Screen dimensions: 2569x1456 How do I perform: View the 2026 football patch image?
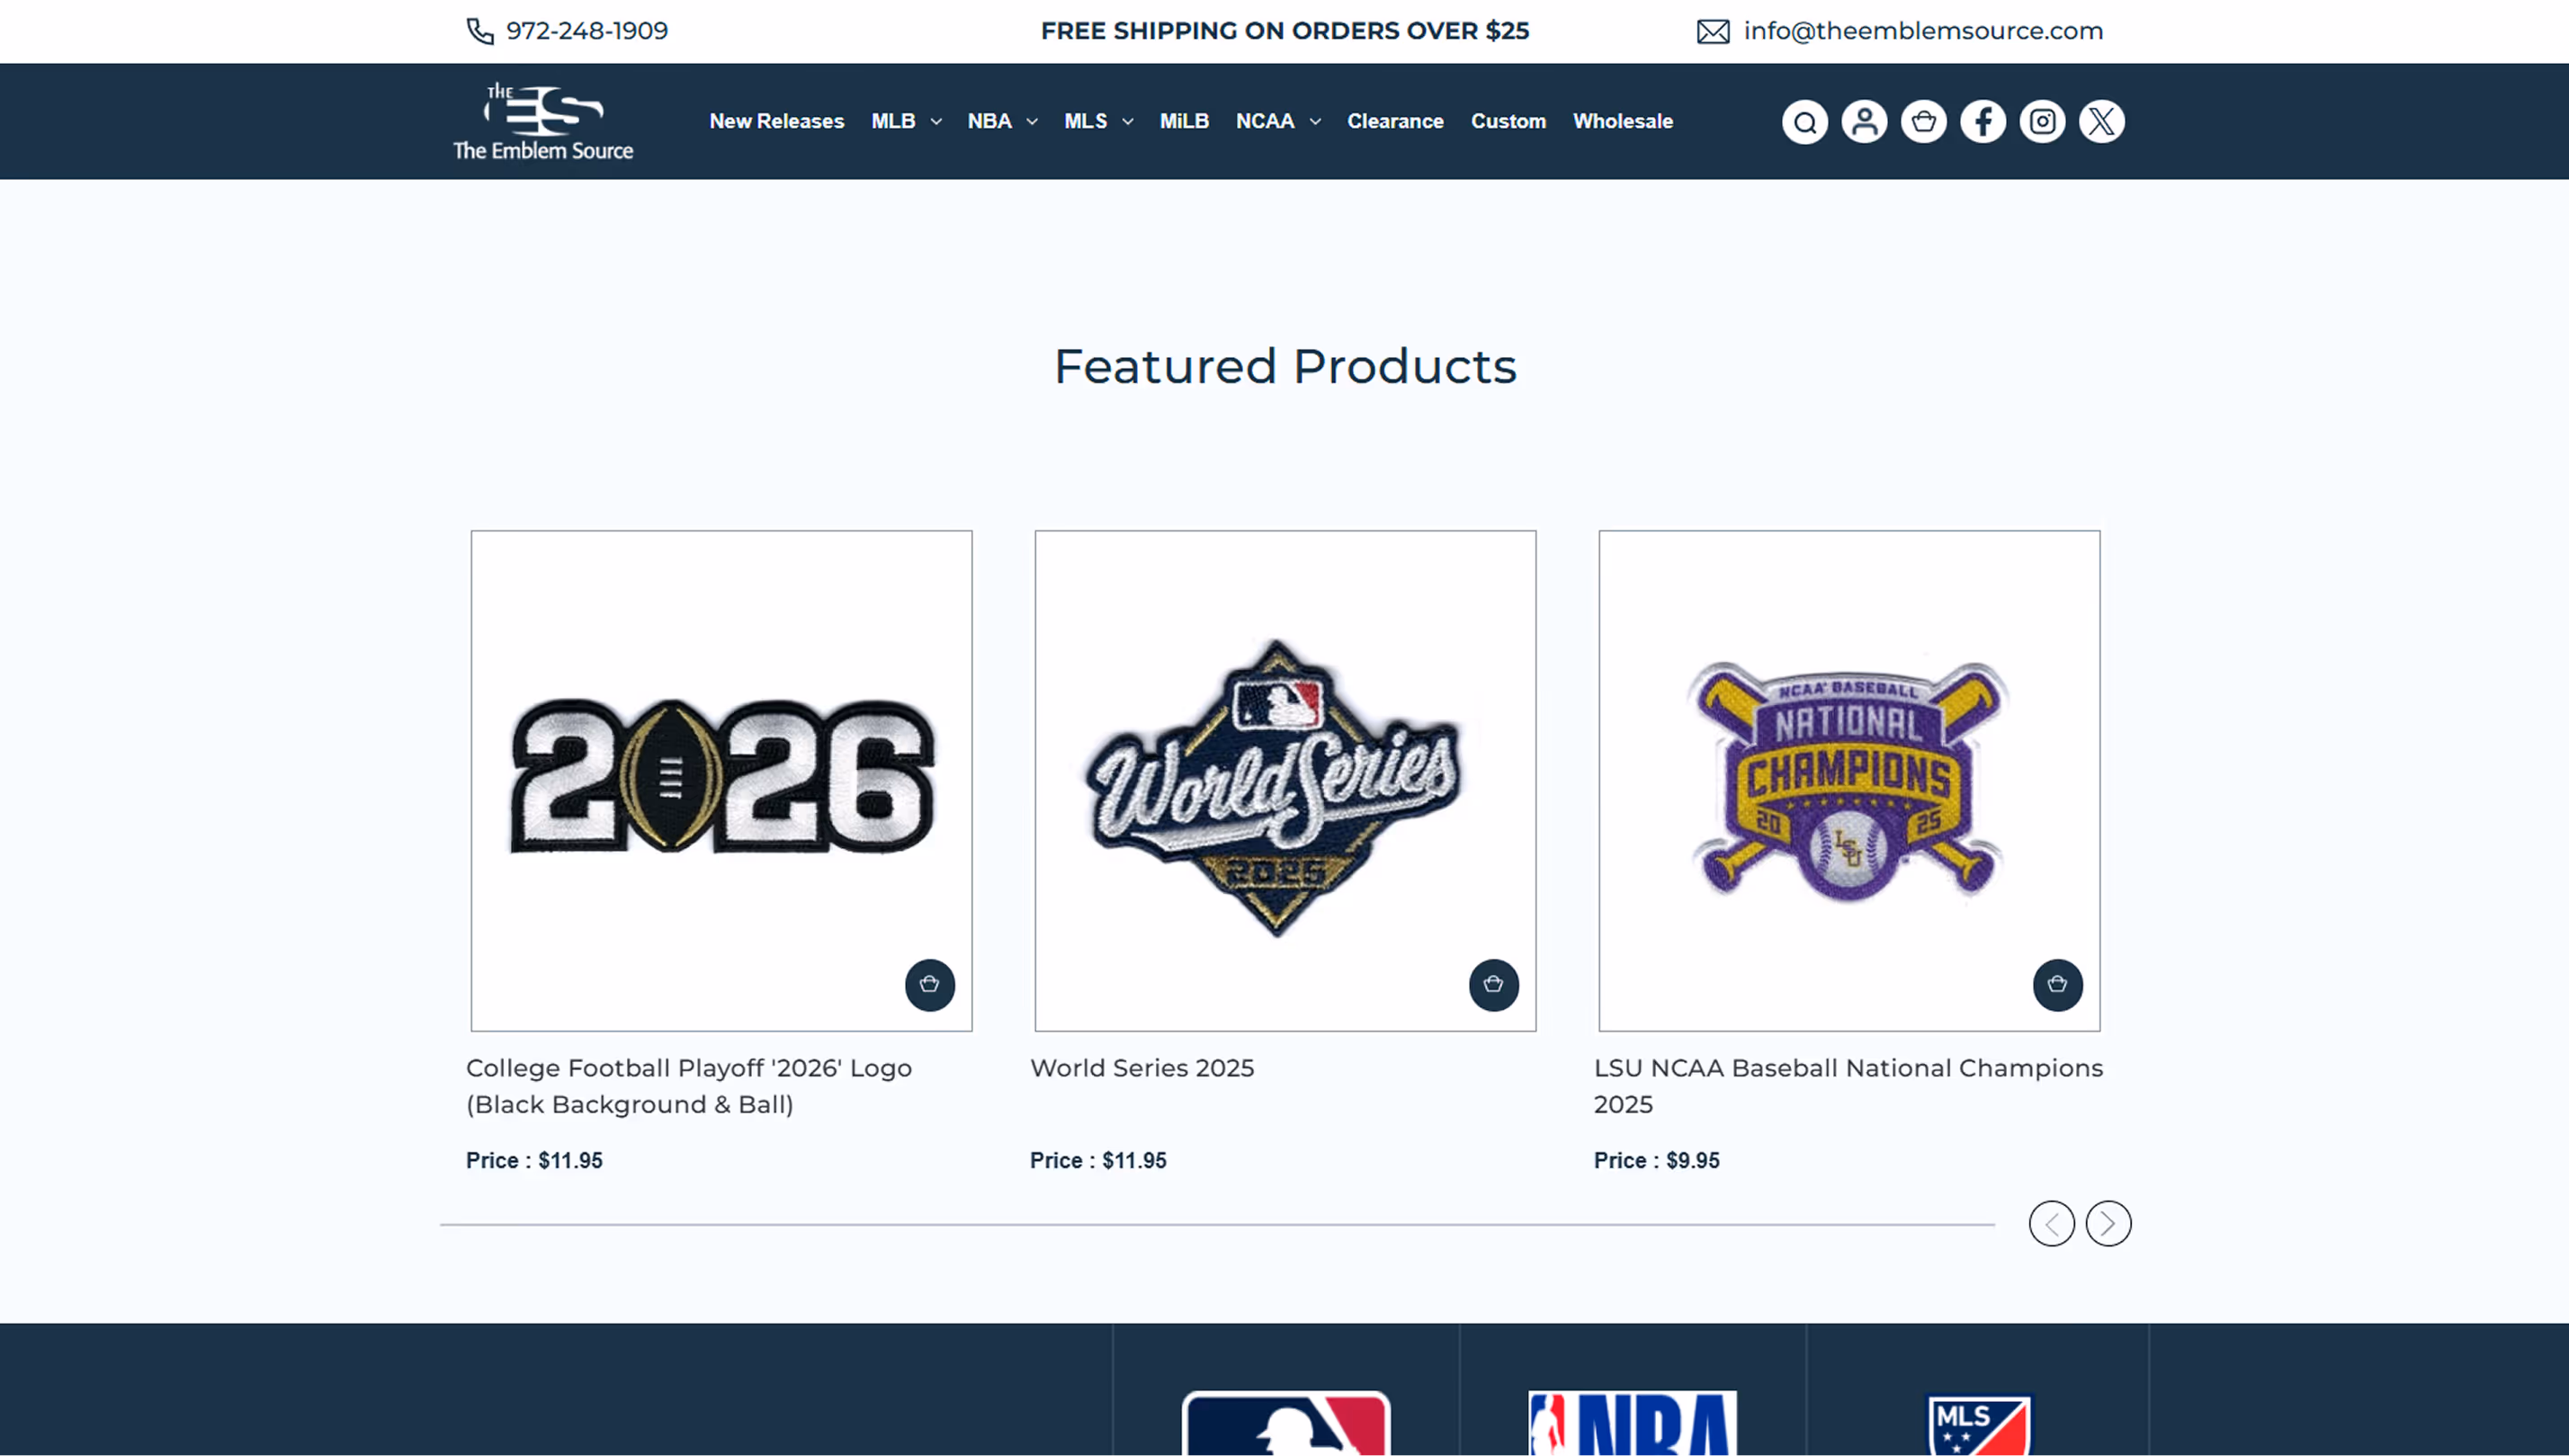[x=722, y=780]
